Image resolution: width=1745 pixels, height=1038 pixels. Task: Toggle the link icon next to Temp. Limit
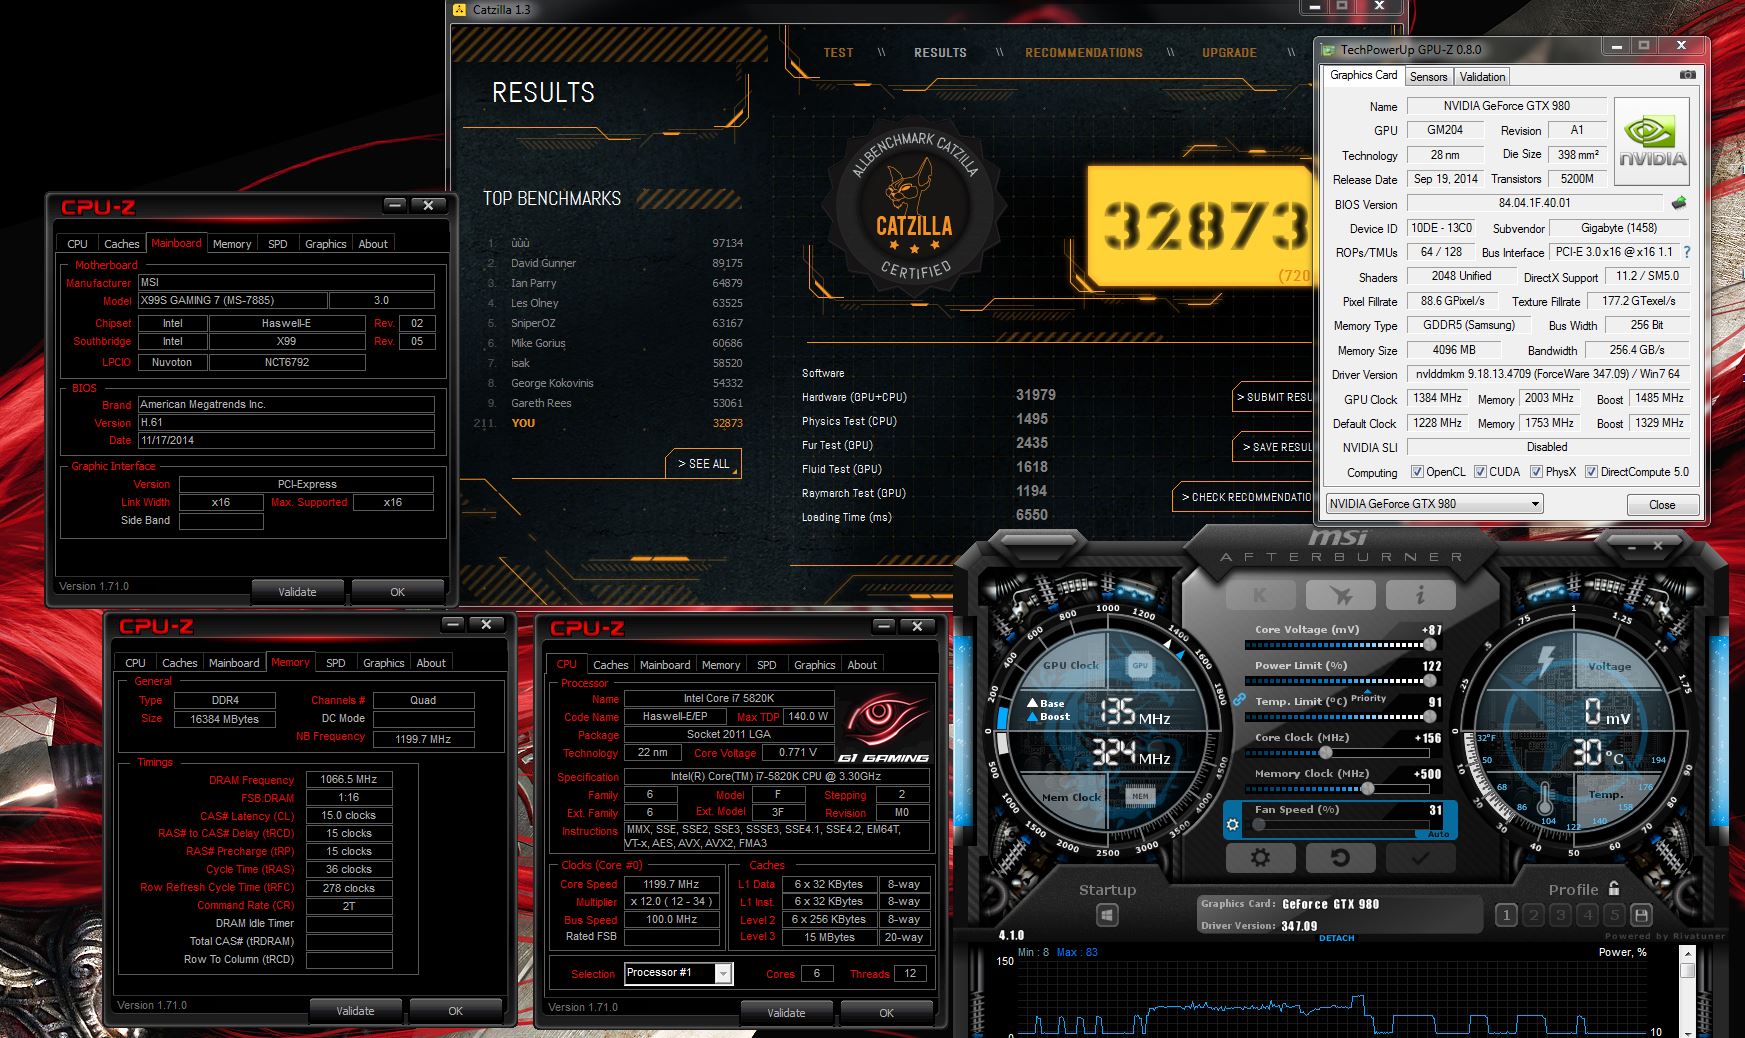tap(1239, 700)
